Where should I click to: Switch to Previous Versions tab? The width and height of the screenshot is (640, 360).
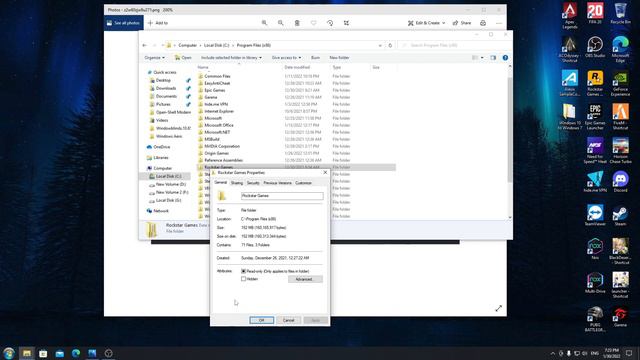point(278,183)
